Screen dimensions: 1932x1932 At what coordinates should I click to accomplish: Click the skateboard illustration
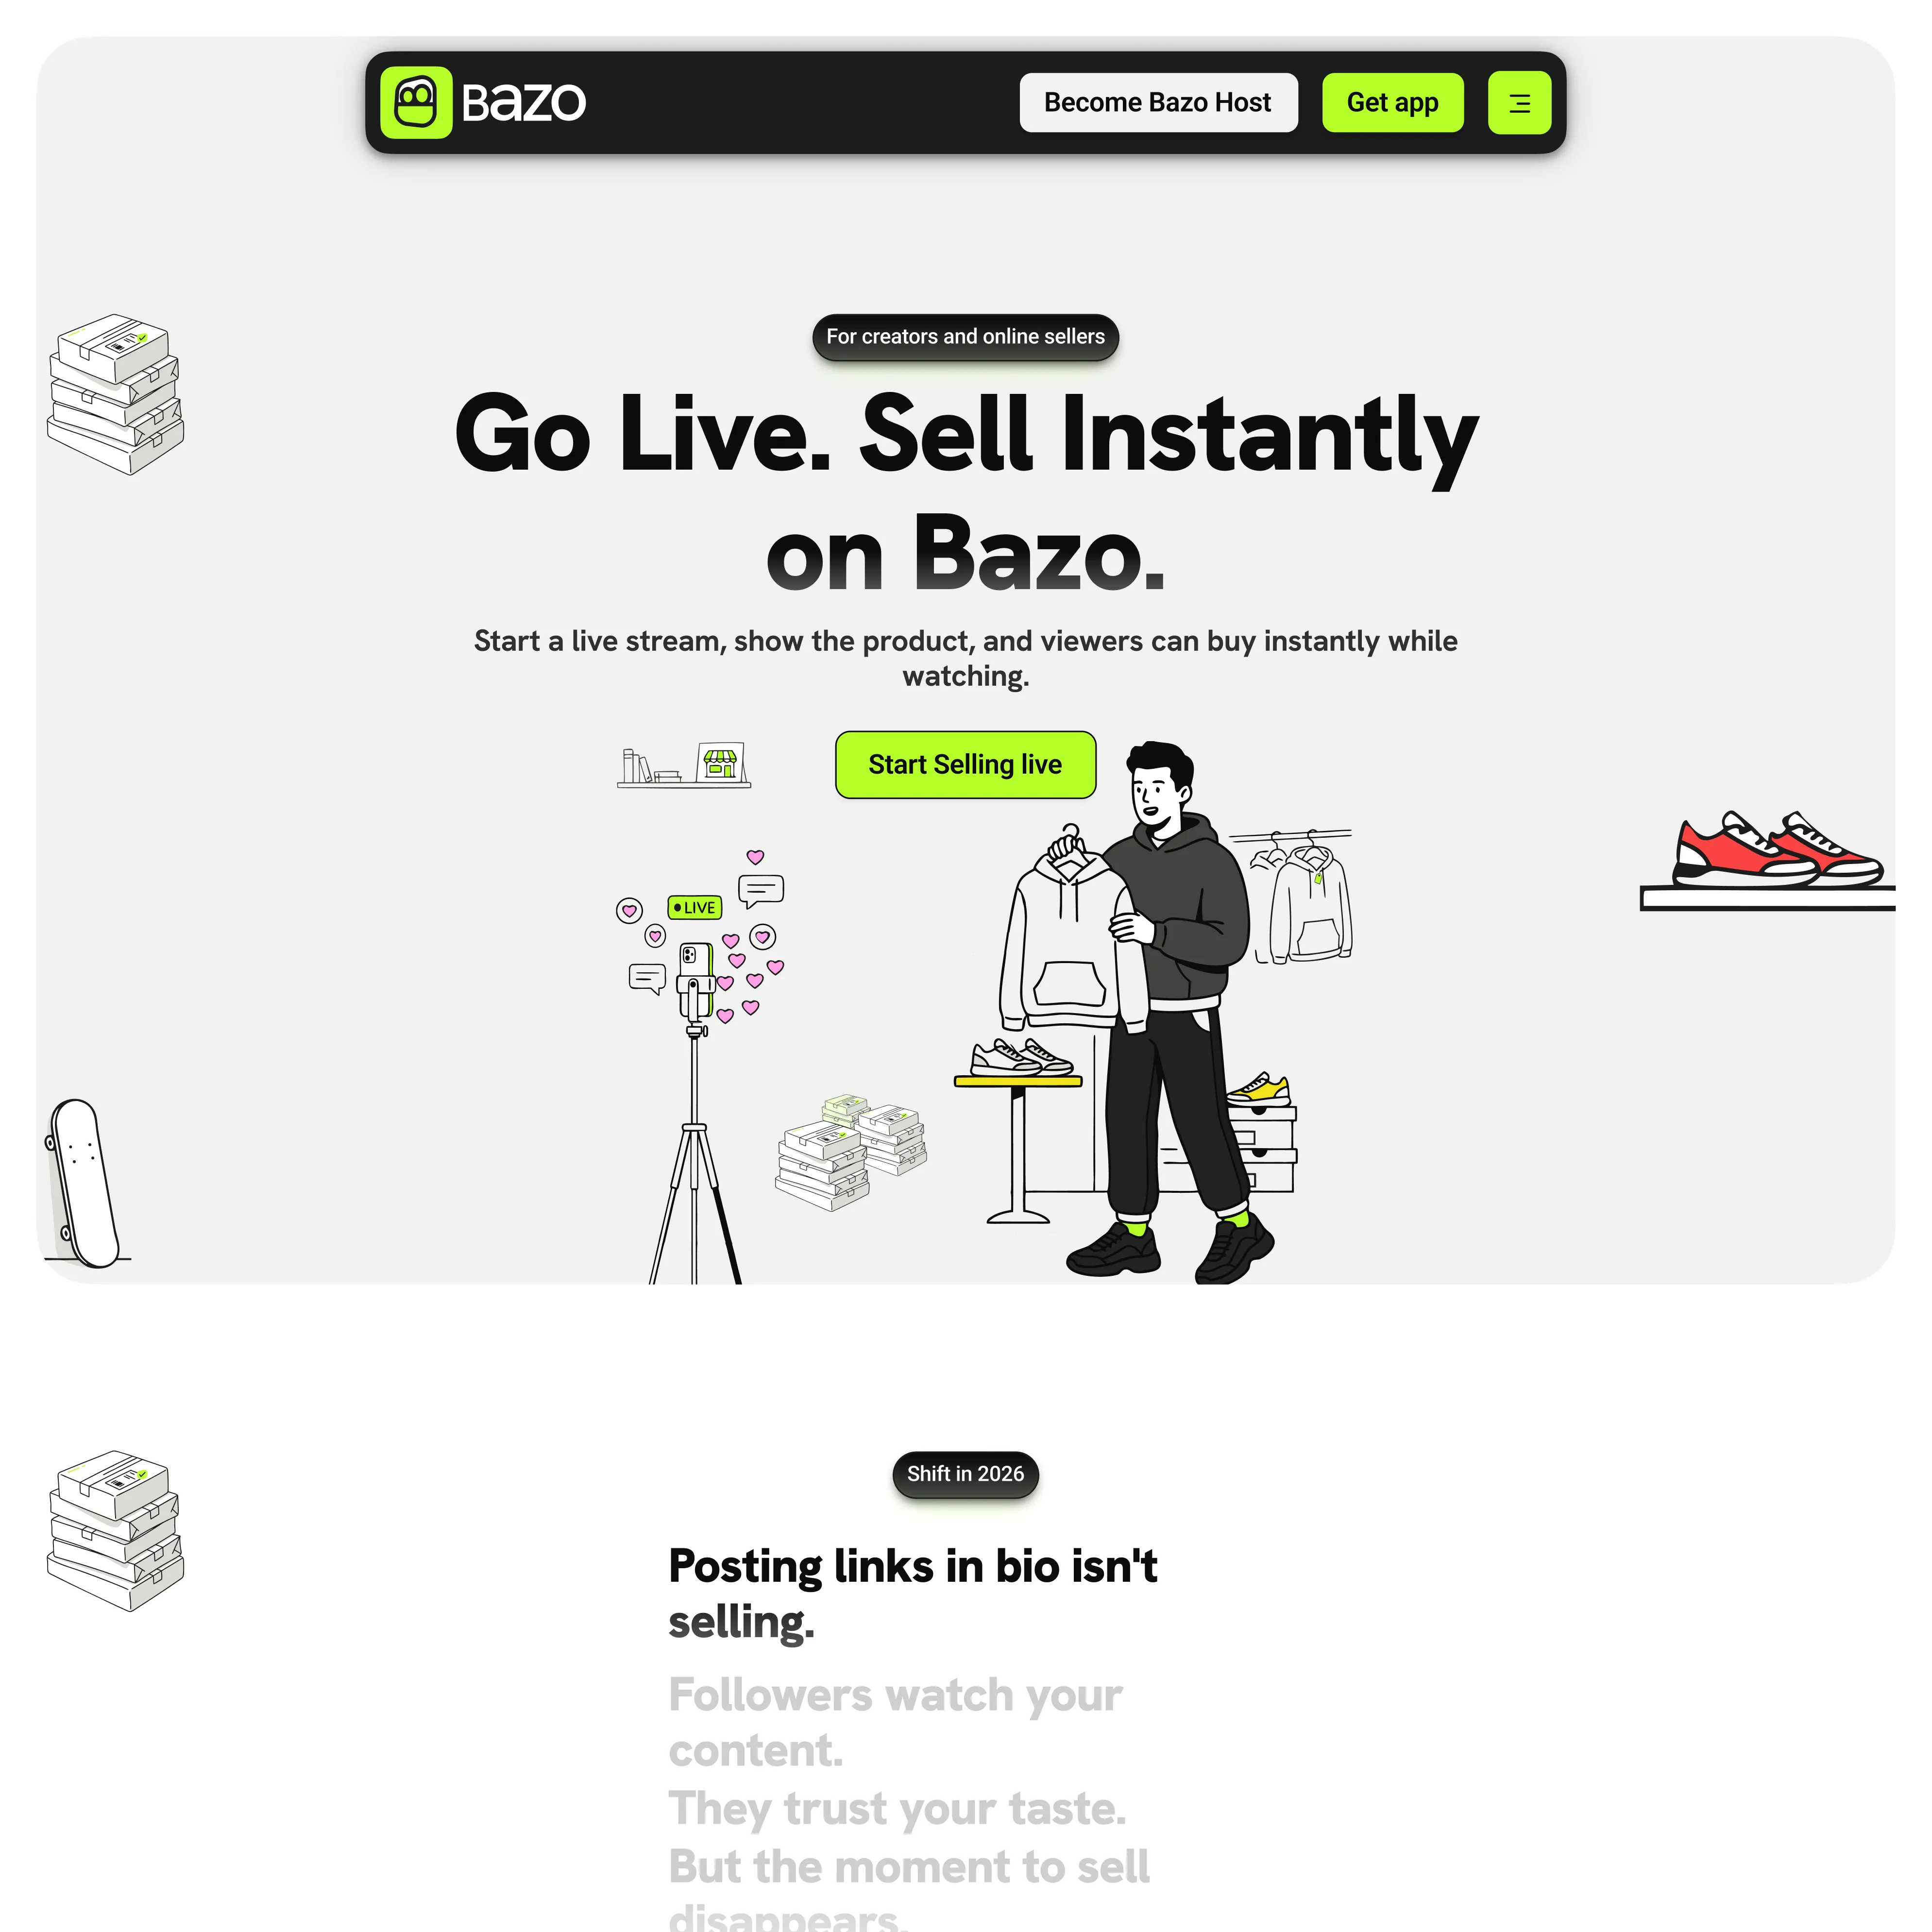pos(84,1182)
